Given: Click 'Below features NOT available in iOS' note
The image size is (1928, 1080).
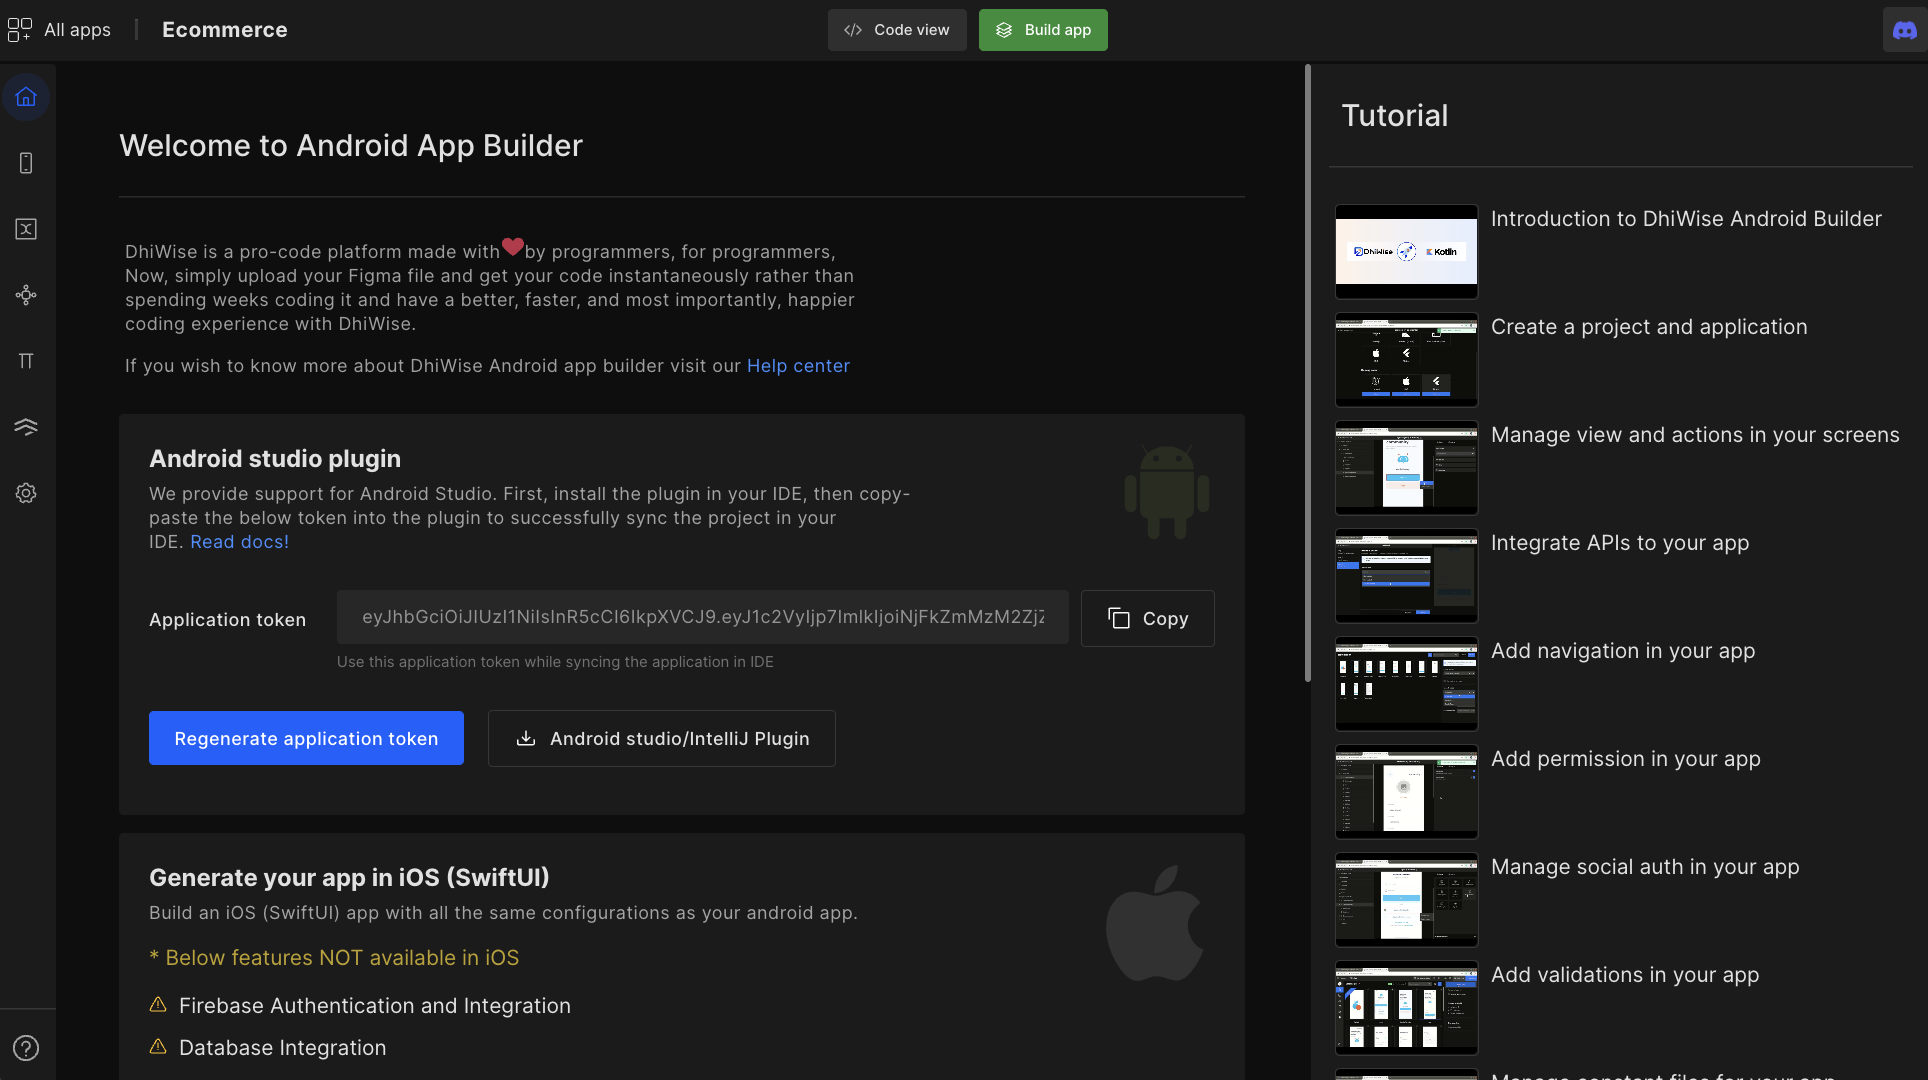Looking at the screenshot, I should point(334,958).
